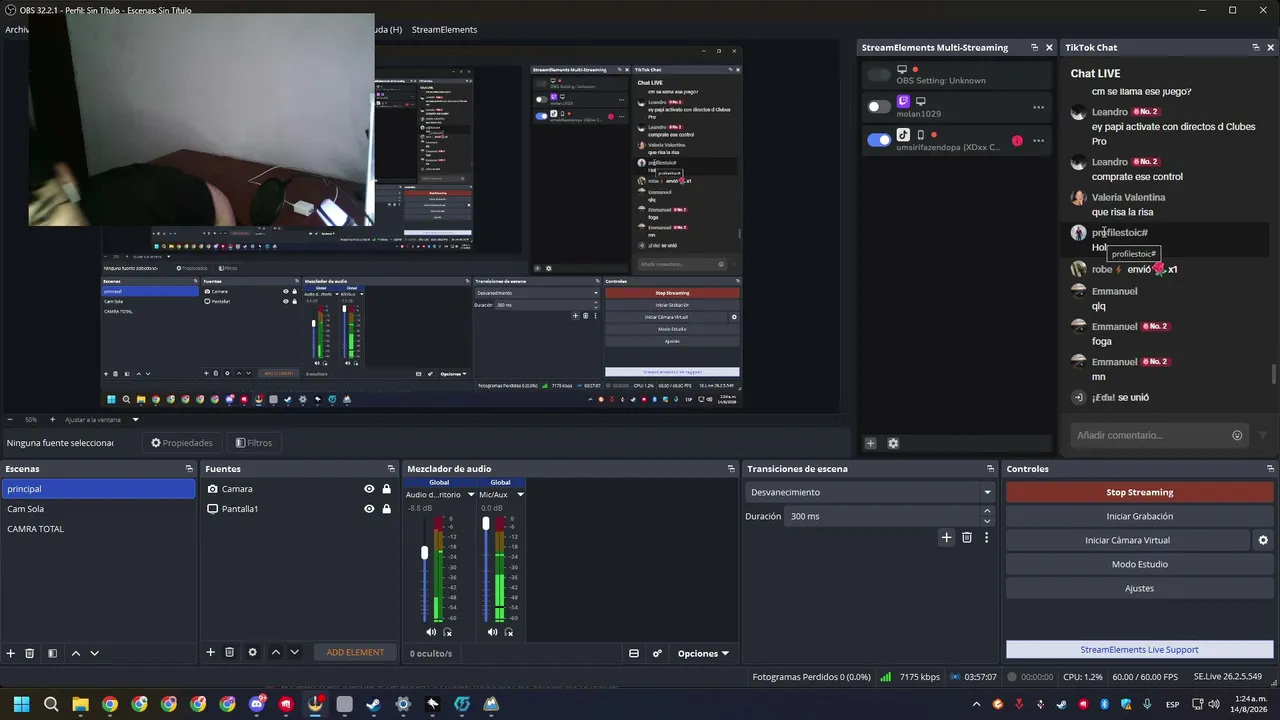Toggle lock on Pantalla1 source
This screenshot has width=1280, height=720.
[386, 509]
